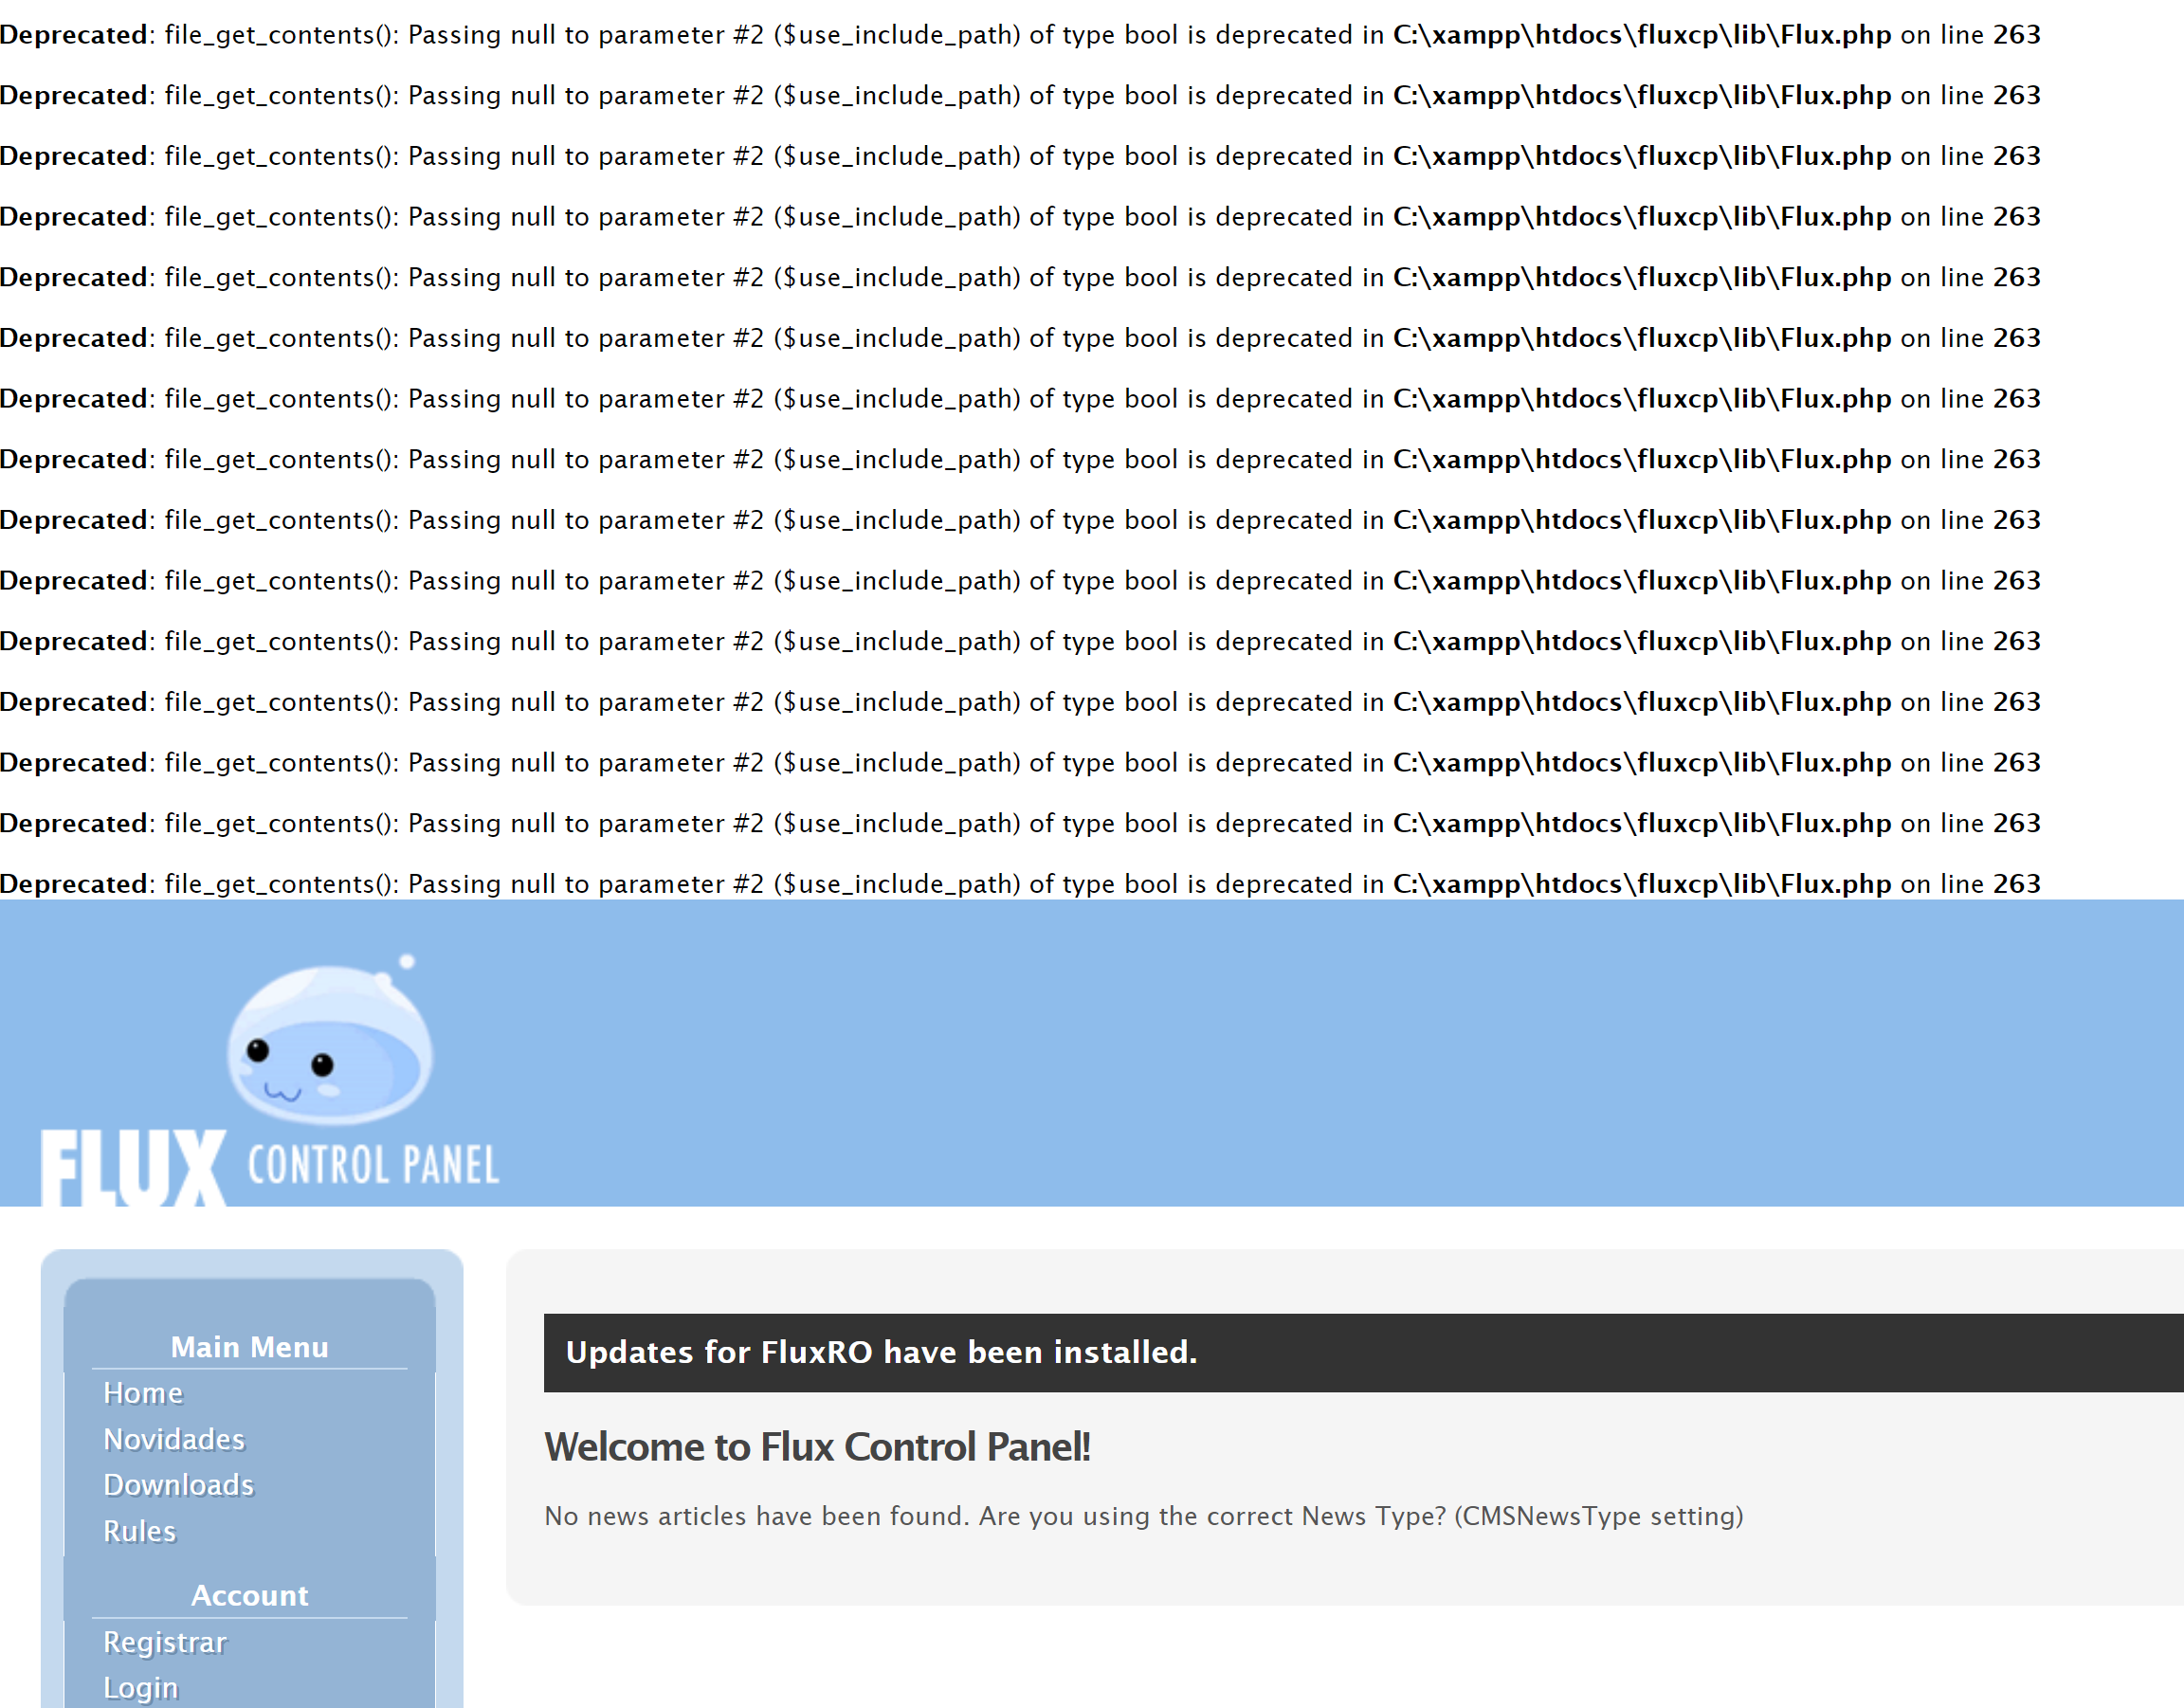Click the Main Menu section heading
Screen dimensions: 2184x1708
249,1347
